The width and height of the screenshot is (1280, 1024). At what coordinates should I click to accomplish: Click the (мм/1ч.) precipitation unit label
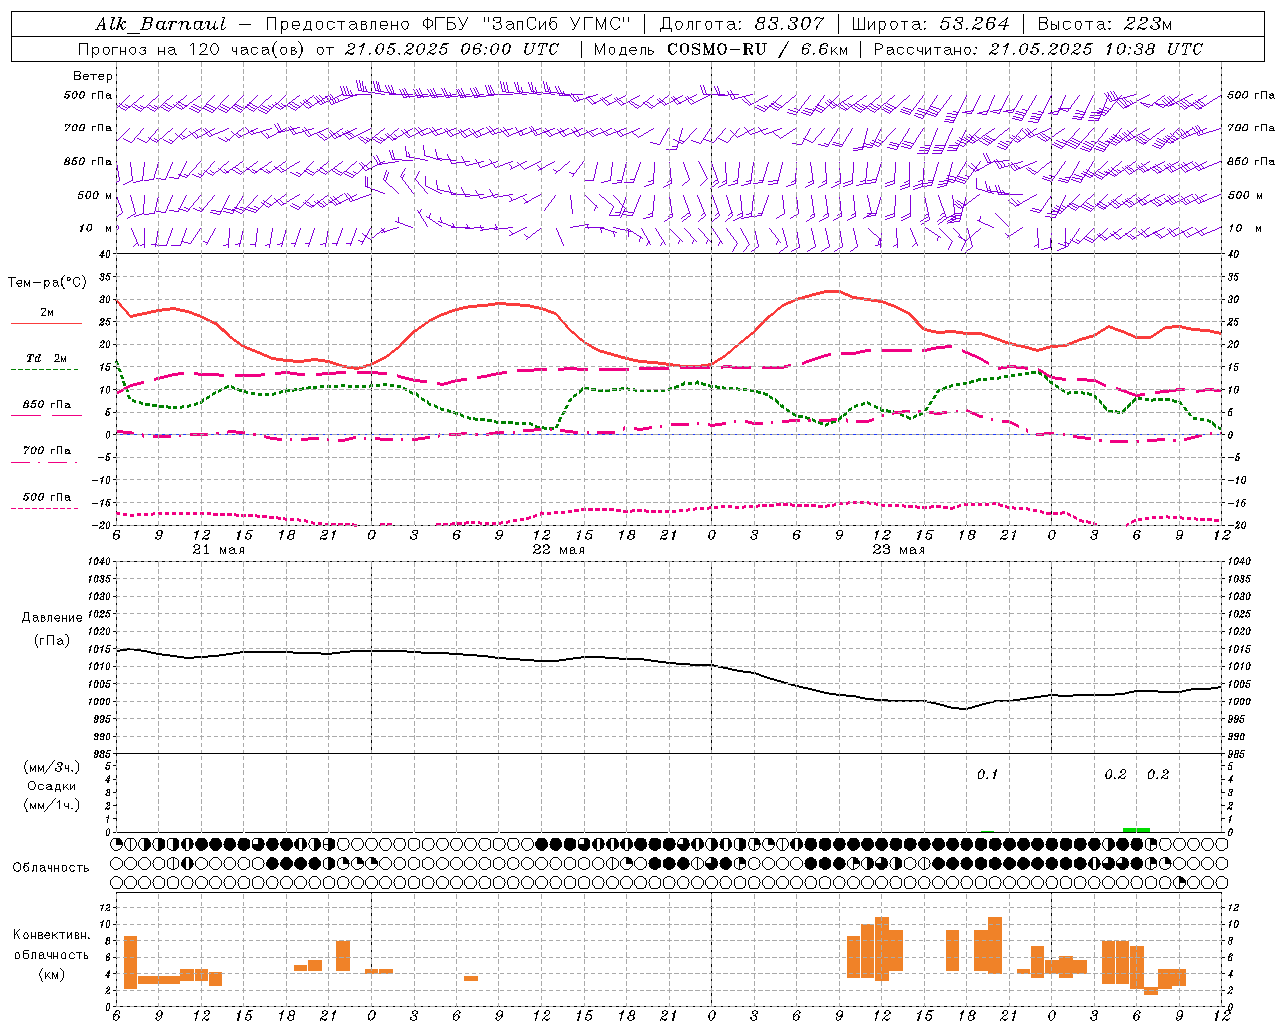point(52,805)
